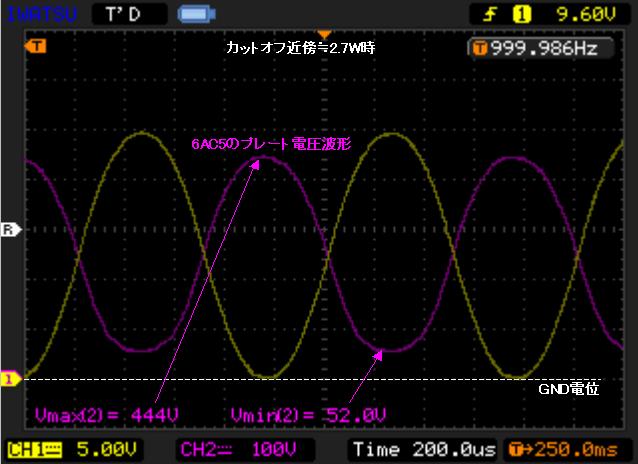Viewport: 638px width, 464px height.
Task: Click the GND電位 label
Action: tap(568, 389)
